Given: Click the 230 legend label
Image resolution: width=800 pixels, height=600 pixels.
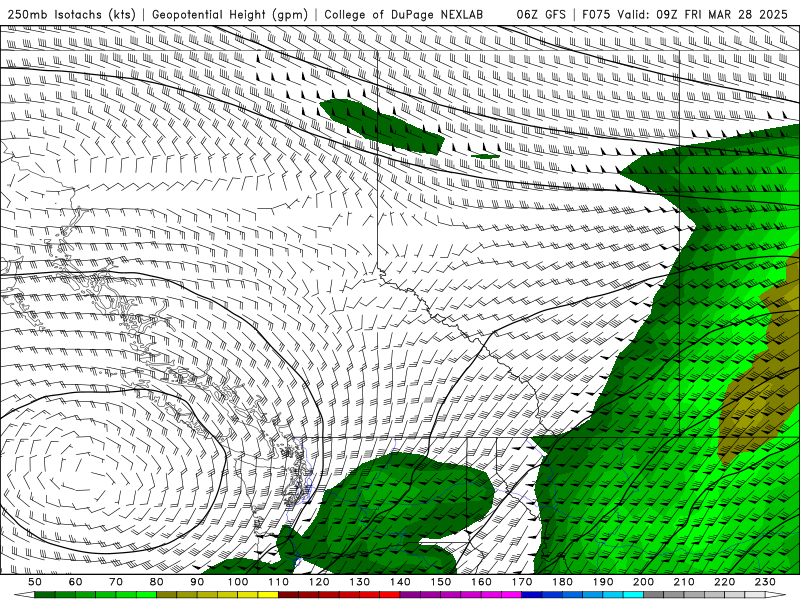Looking at the screenshot, I should [x=765, y=582].
